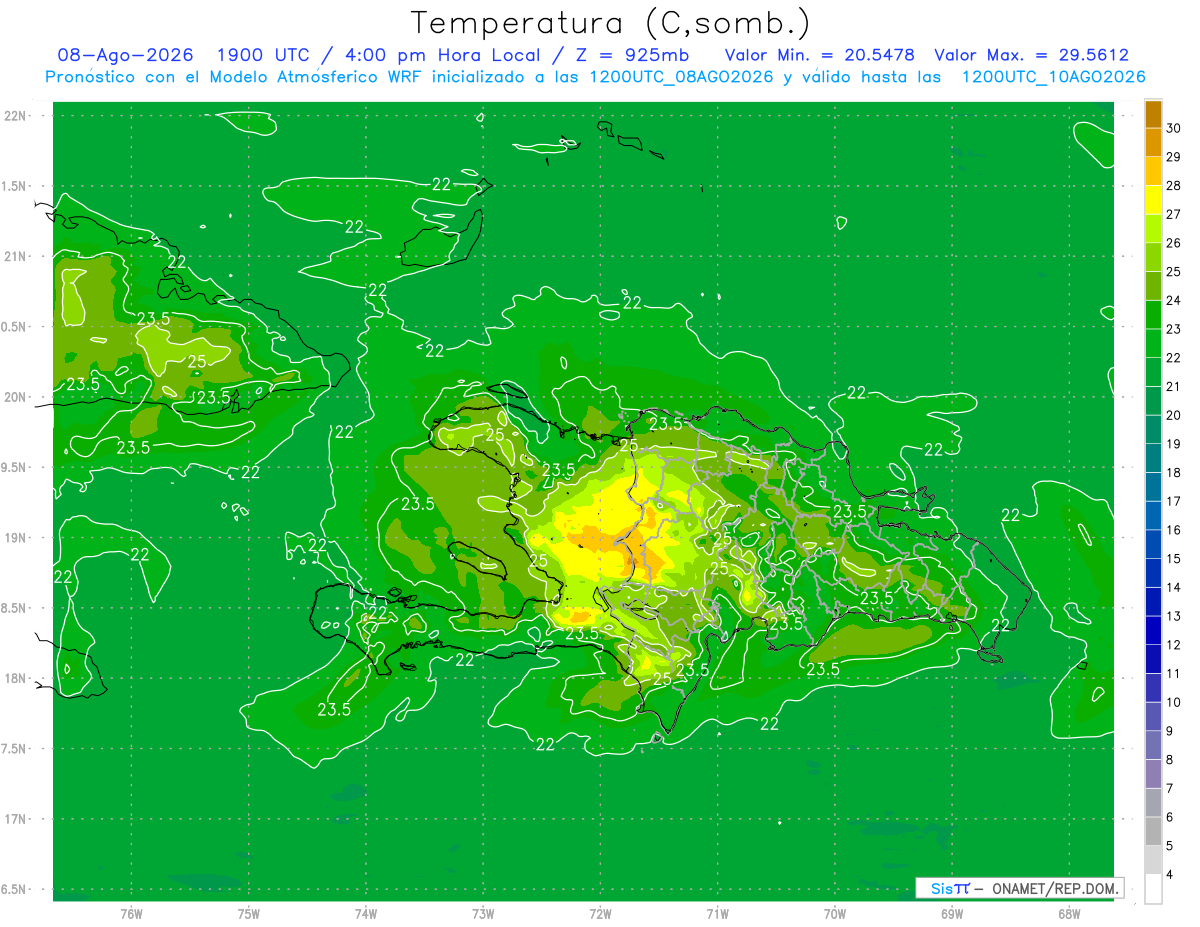
Task: Click the "Temperatura (C,somb.)" title
Action: [x=610, y=24]
